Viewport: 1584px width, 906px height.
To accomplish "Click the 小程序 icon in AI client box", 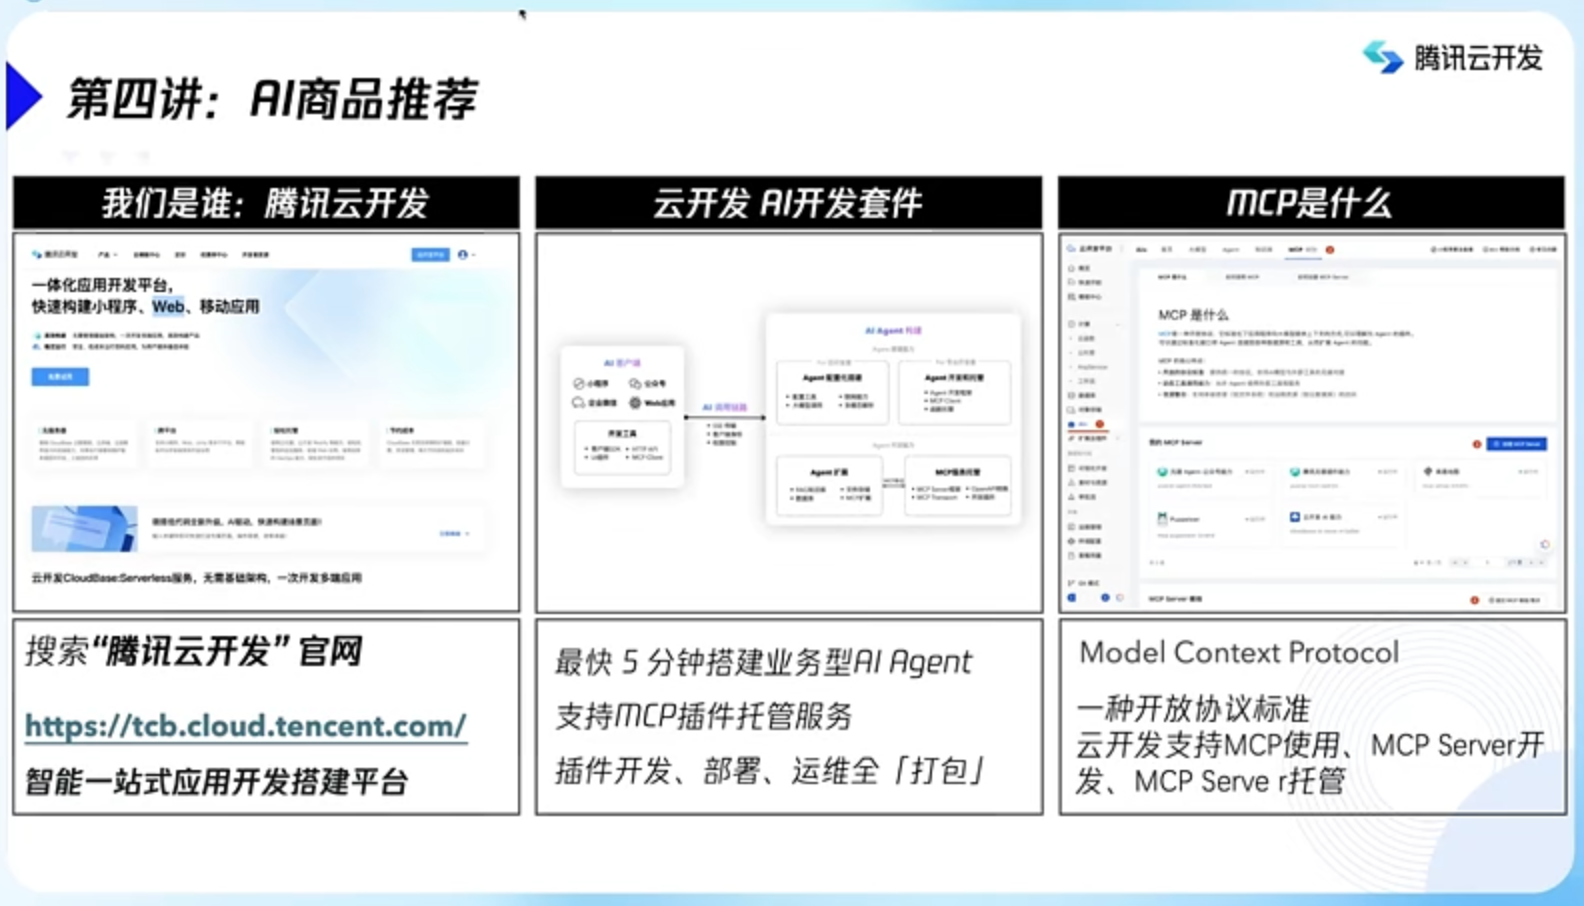I will 579,384.
